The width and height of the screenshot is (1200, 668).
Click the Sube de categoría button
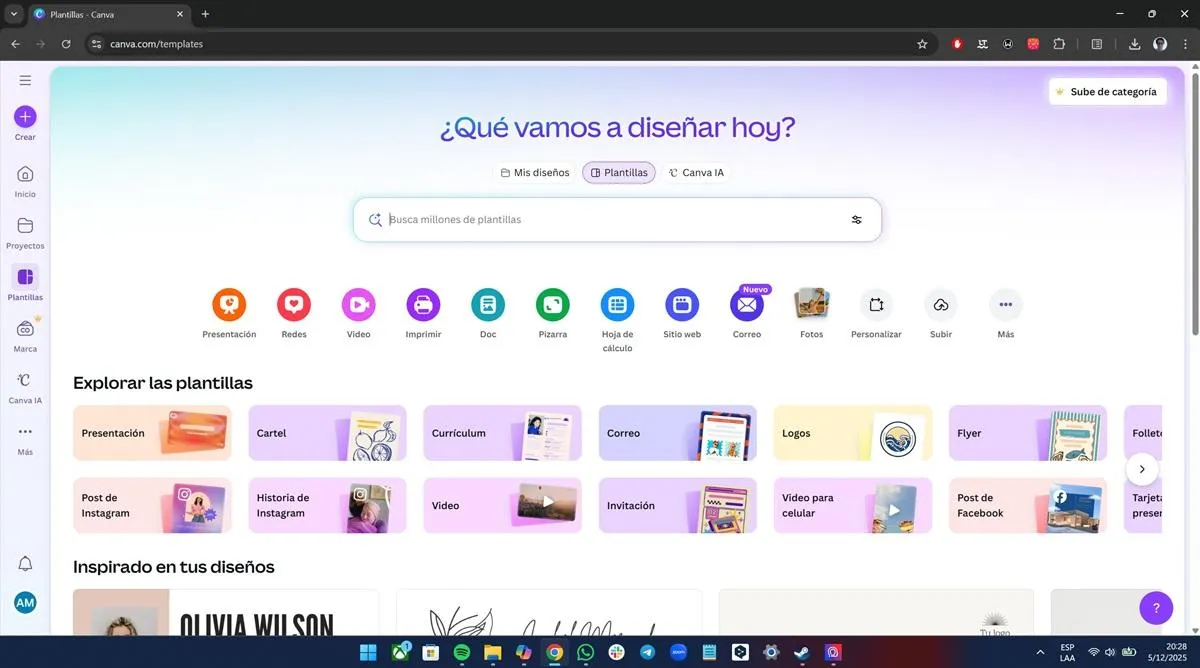click(x=1107, y=91)
